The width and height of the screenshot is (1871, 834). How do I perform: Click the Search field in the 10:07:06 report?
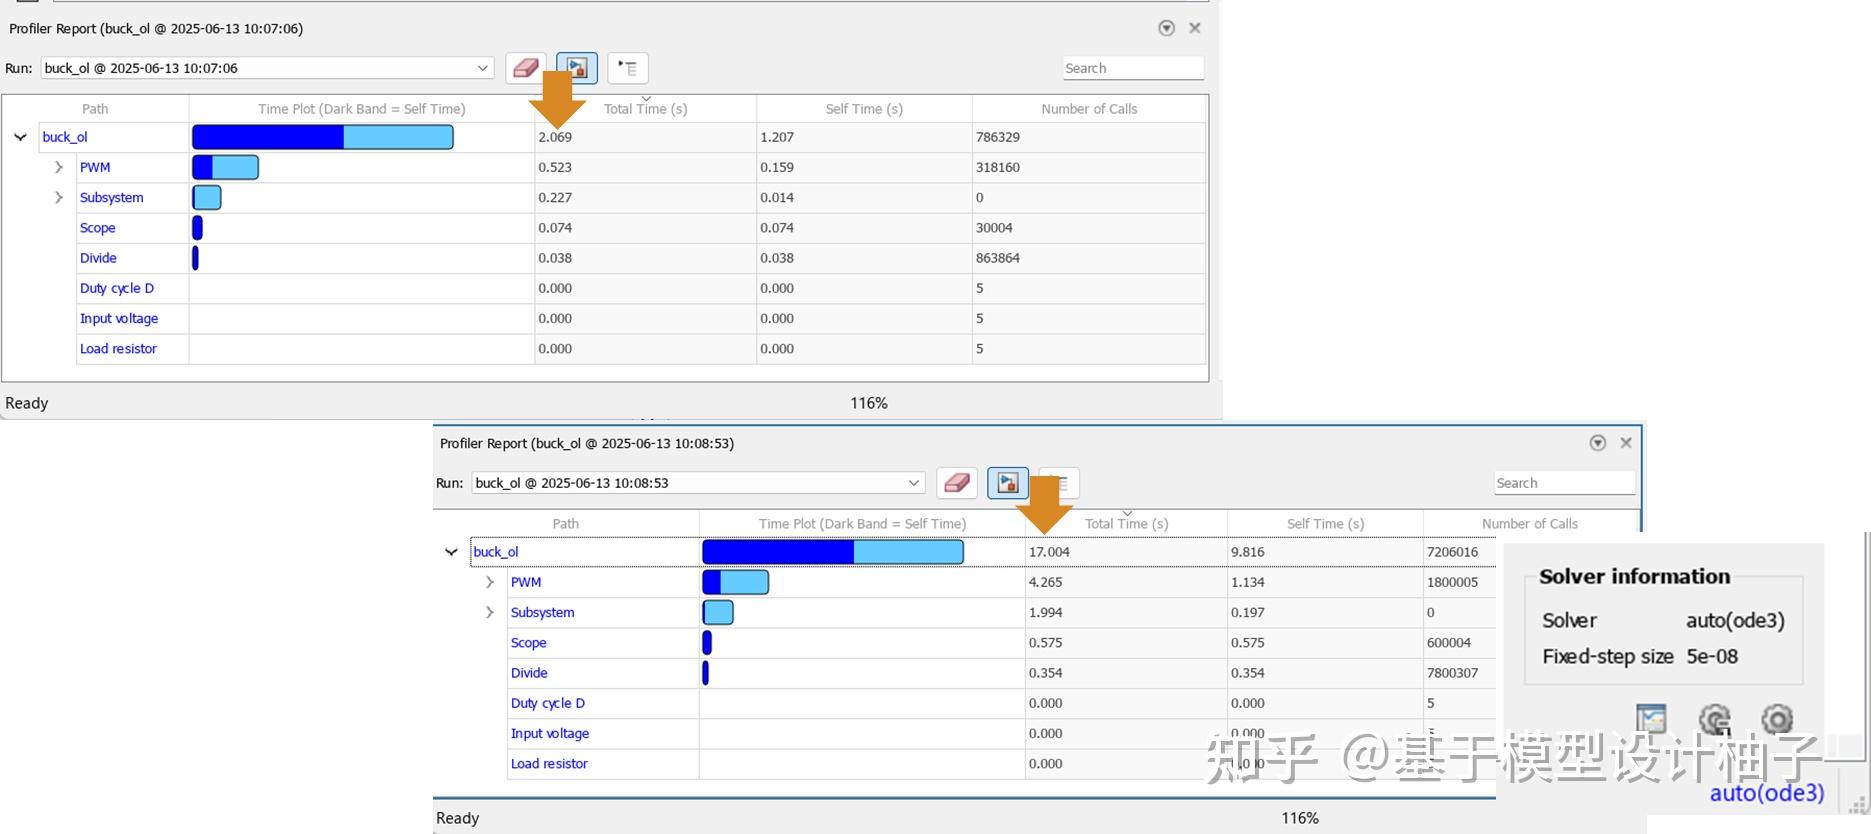1133,68
